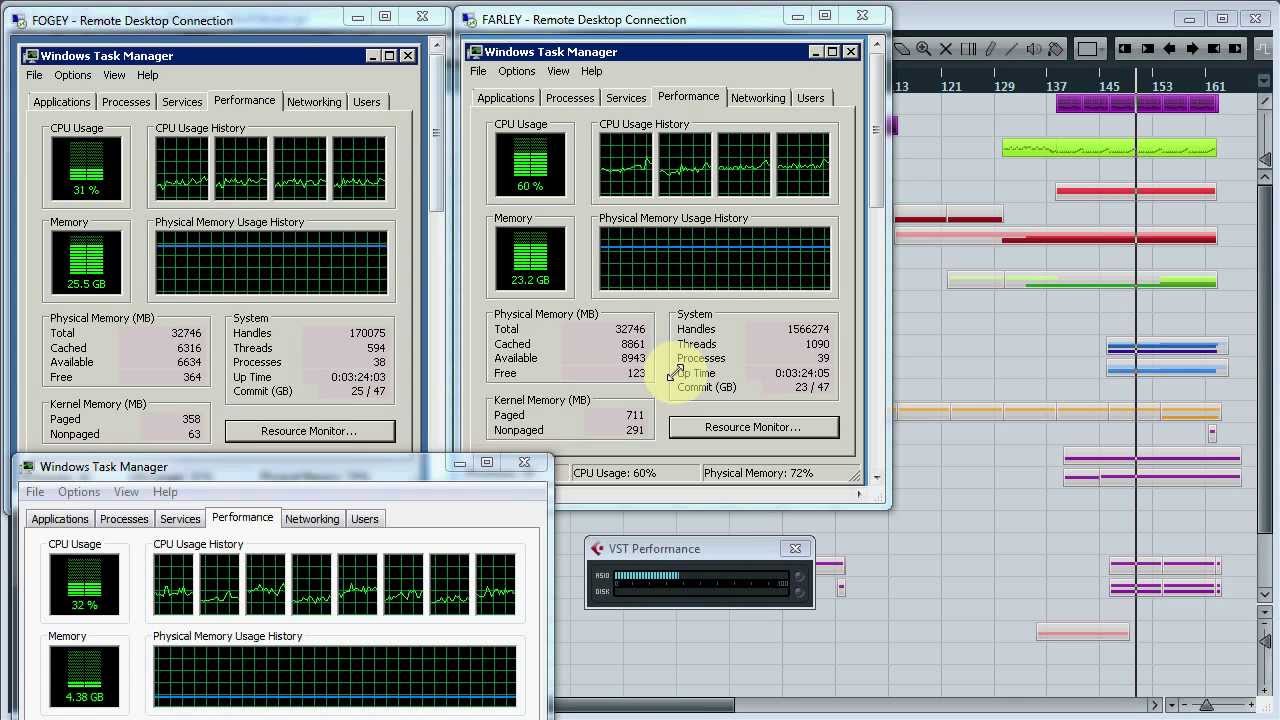Switch to Services tab in FARLEY window
This screenshot has height=720, width=1280.
pos(626,98)
